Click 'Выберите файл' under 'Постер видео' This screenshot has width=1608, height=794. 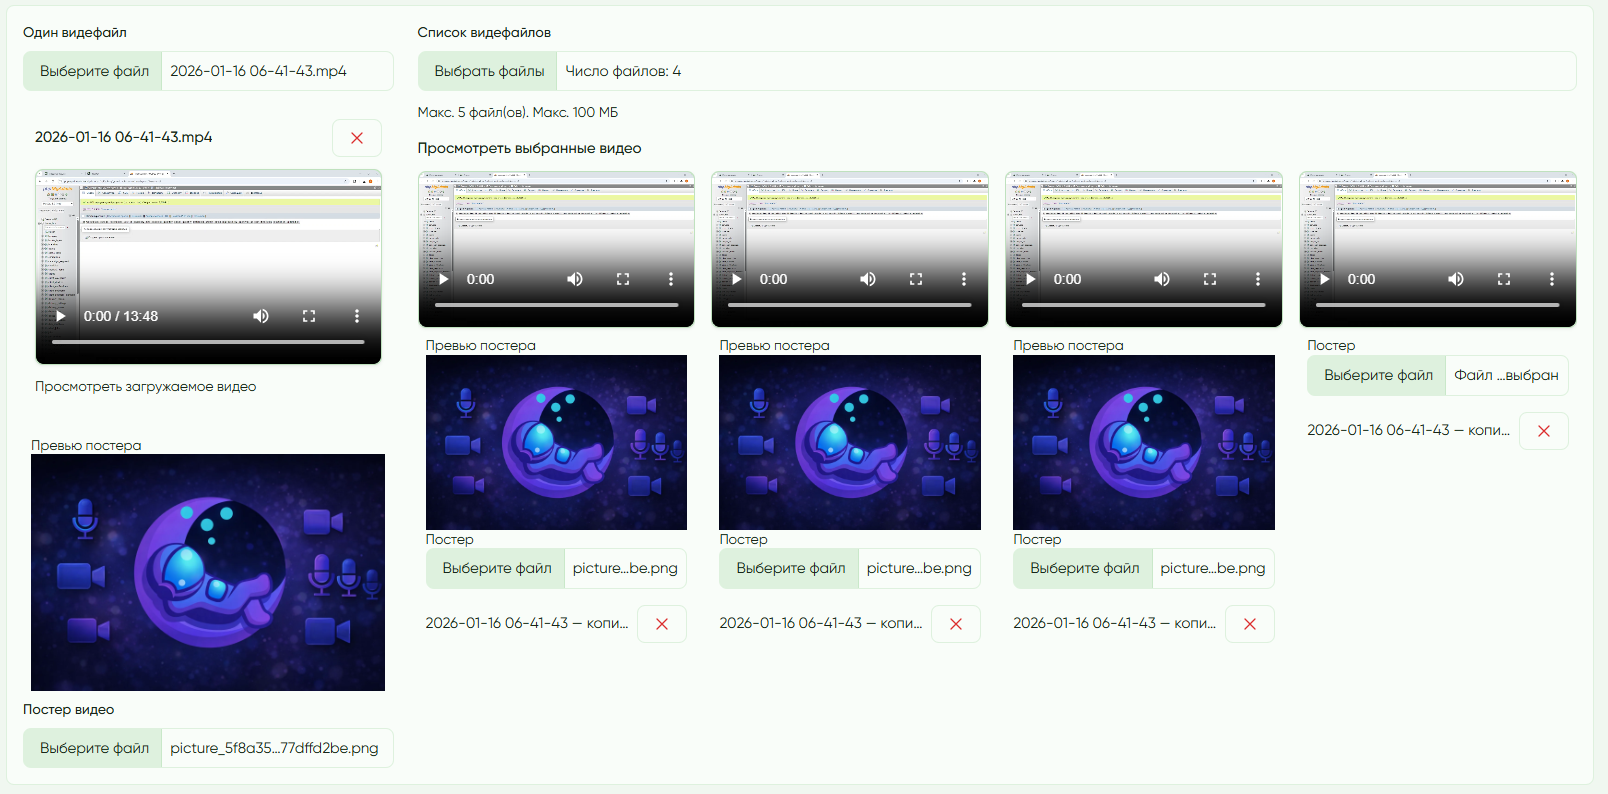(x=93, y=748)
